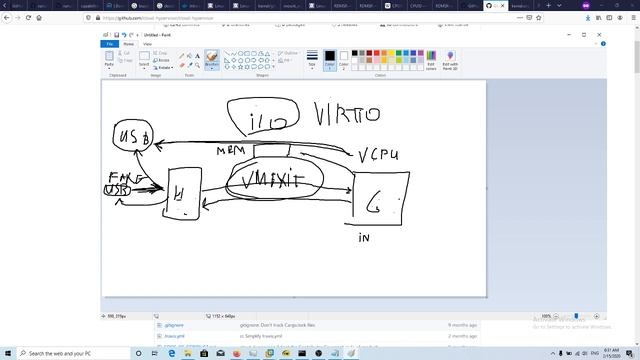
Task: Click the Undo arrow in quick access toolbar
Action: 124,35
